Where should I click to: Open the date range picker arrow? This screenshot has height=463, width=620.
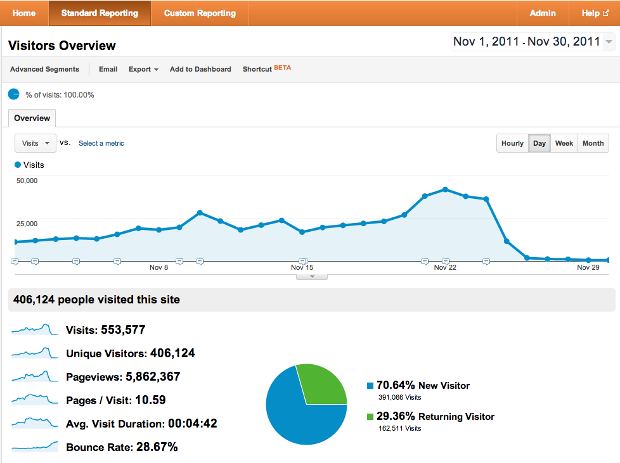(609, 44)
